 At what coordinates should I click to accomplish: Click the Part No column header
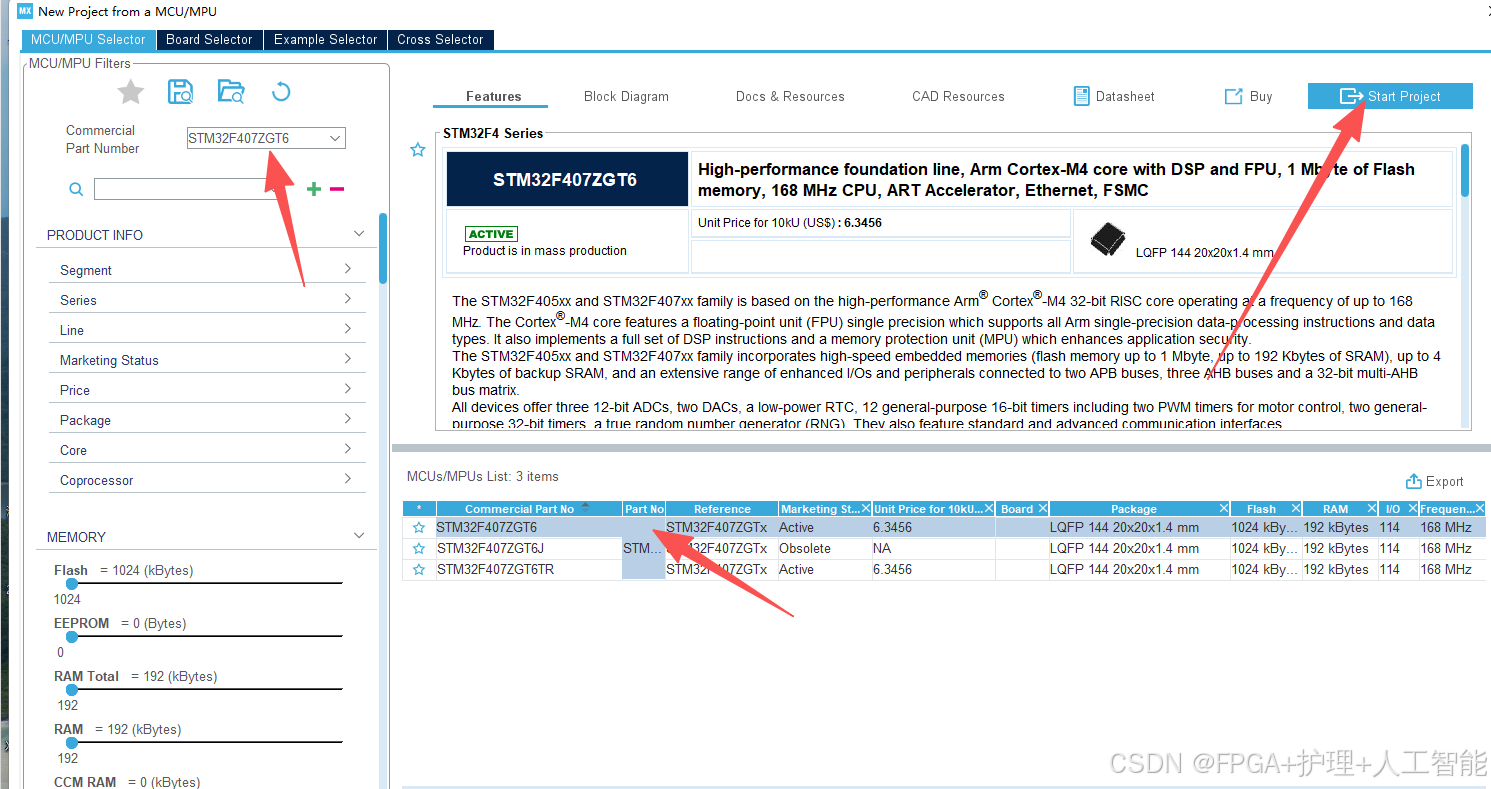[x=644, y=509]
